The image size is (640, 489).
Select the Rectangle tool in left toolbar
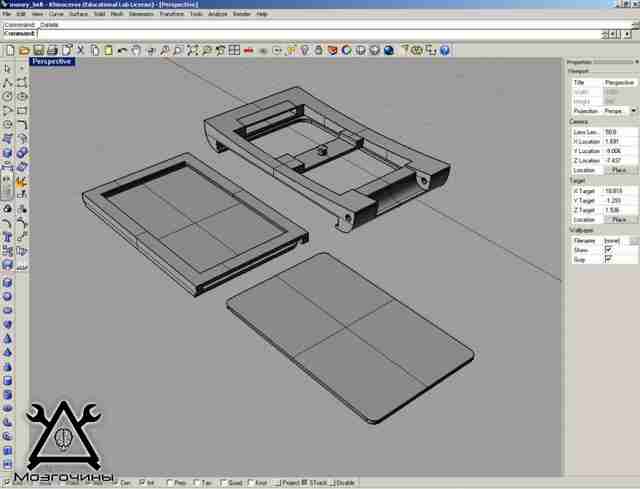click(22, 111)
